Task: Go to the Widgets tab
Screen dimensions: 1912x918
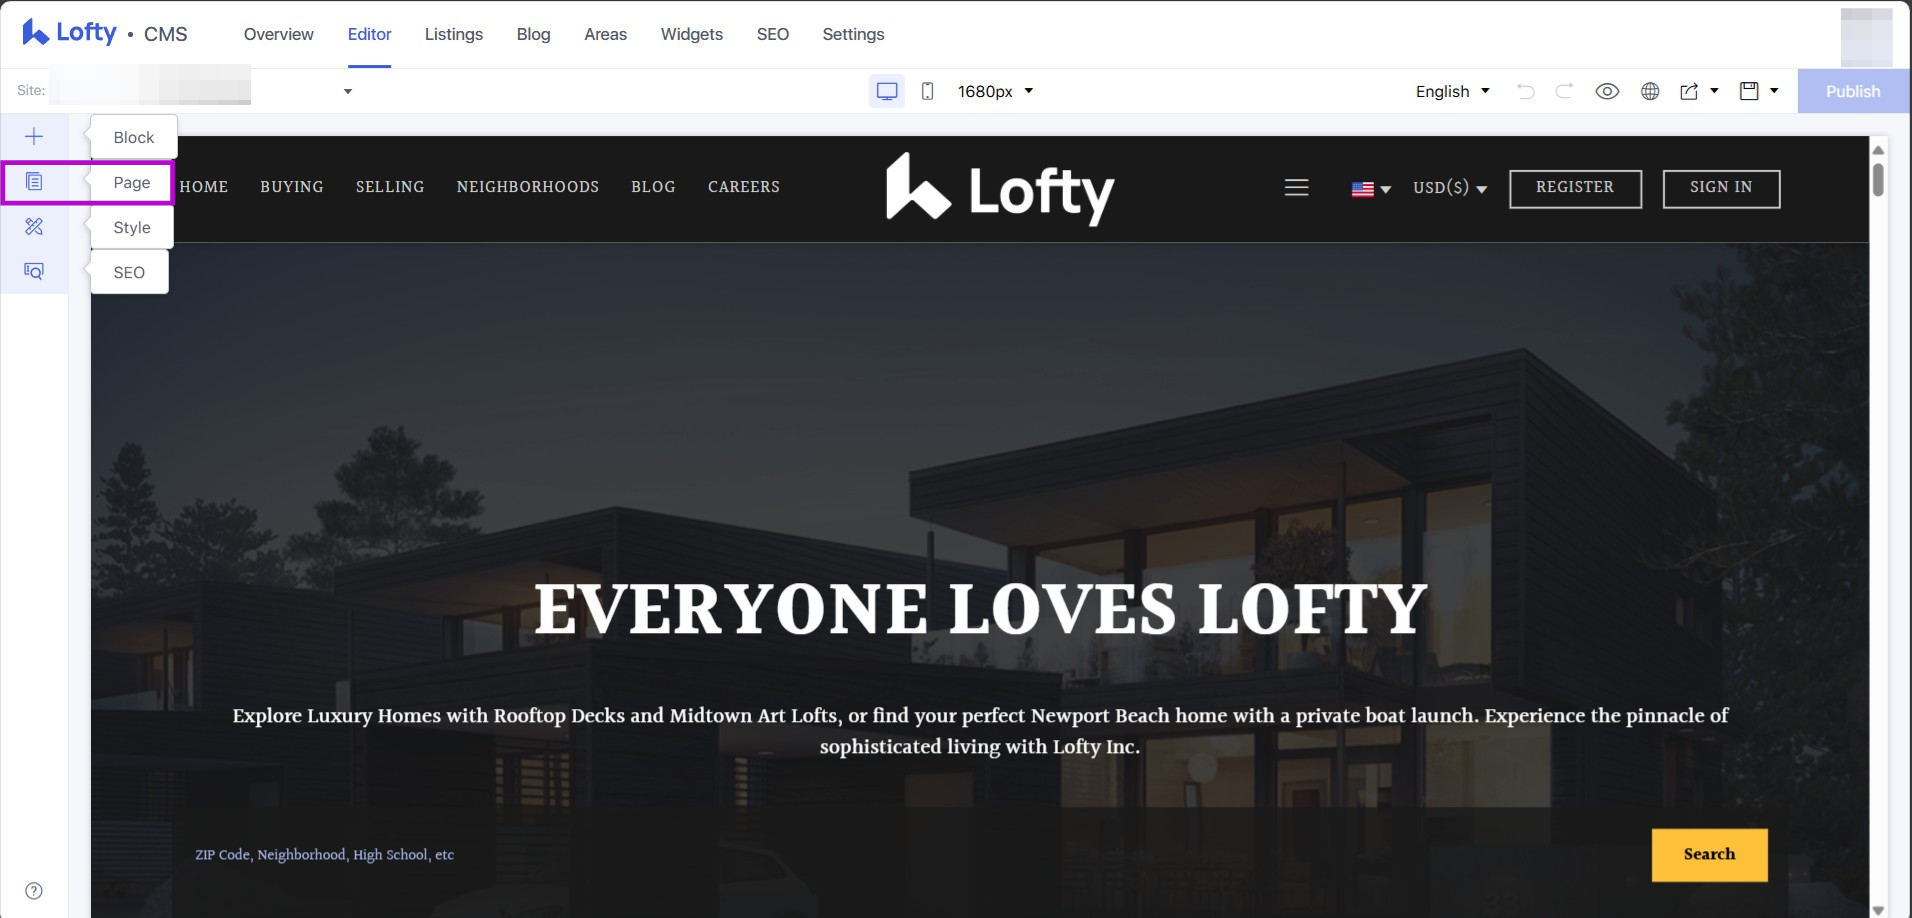Action: [x=691, y=34]
